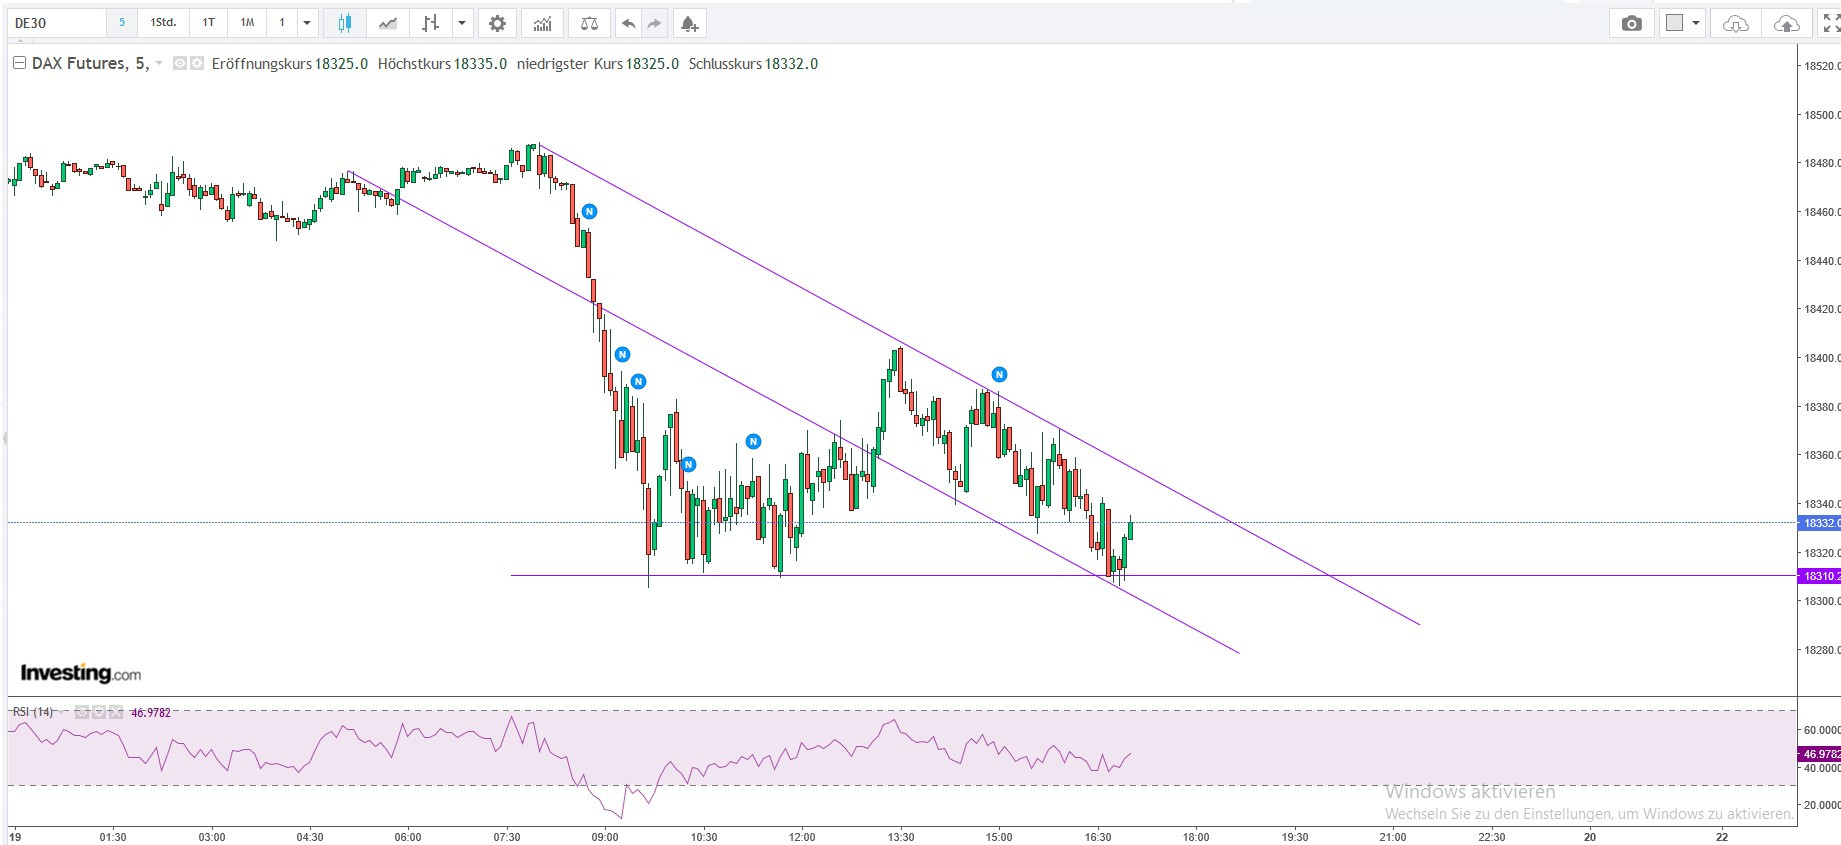
Task: Expand the custom interval dropdown arrow
Action: pos(307,23)
